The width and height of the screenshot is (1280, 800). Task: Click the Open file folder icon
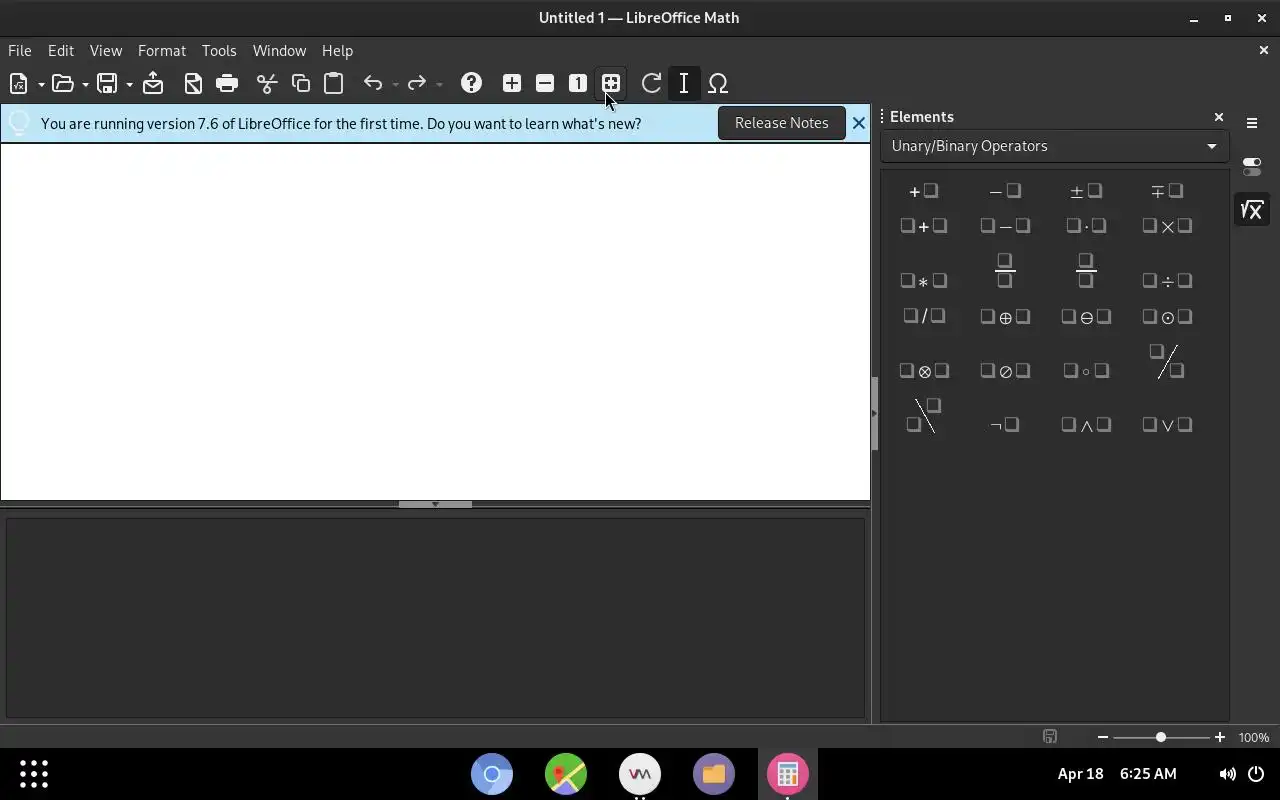coord(62,84)
